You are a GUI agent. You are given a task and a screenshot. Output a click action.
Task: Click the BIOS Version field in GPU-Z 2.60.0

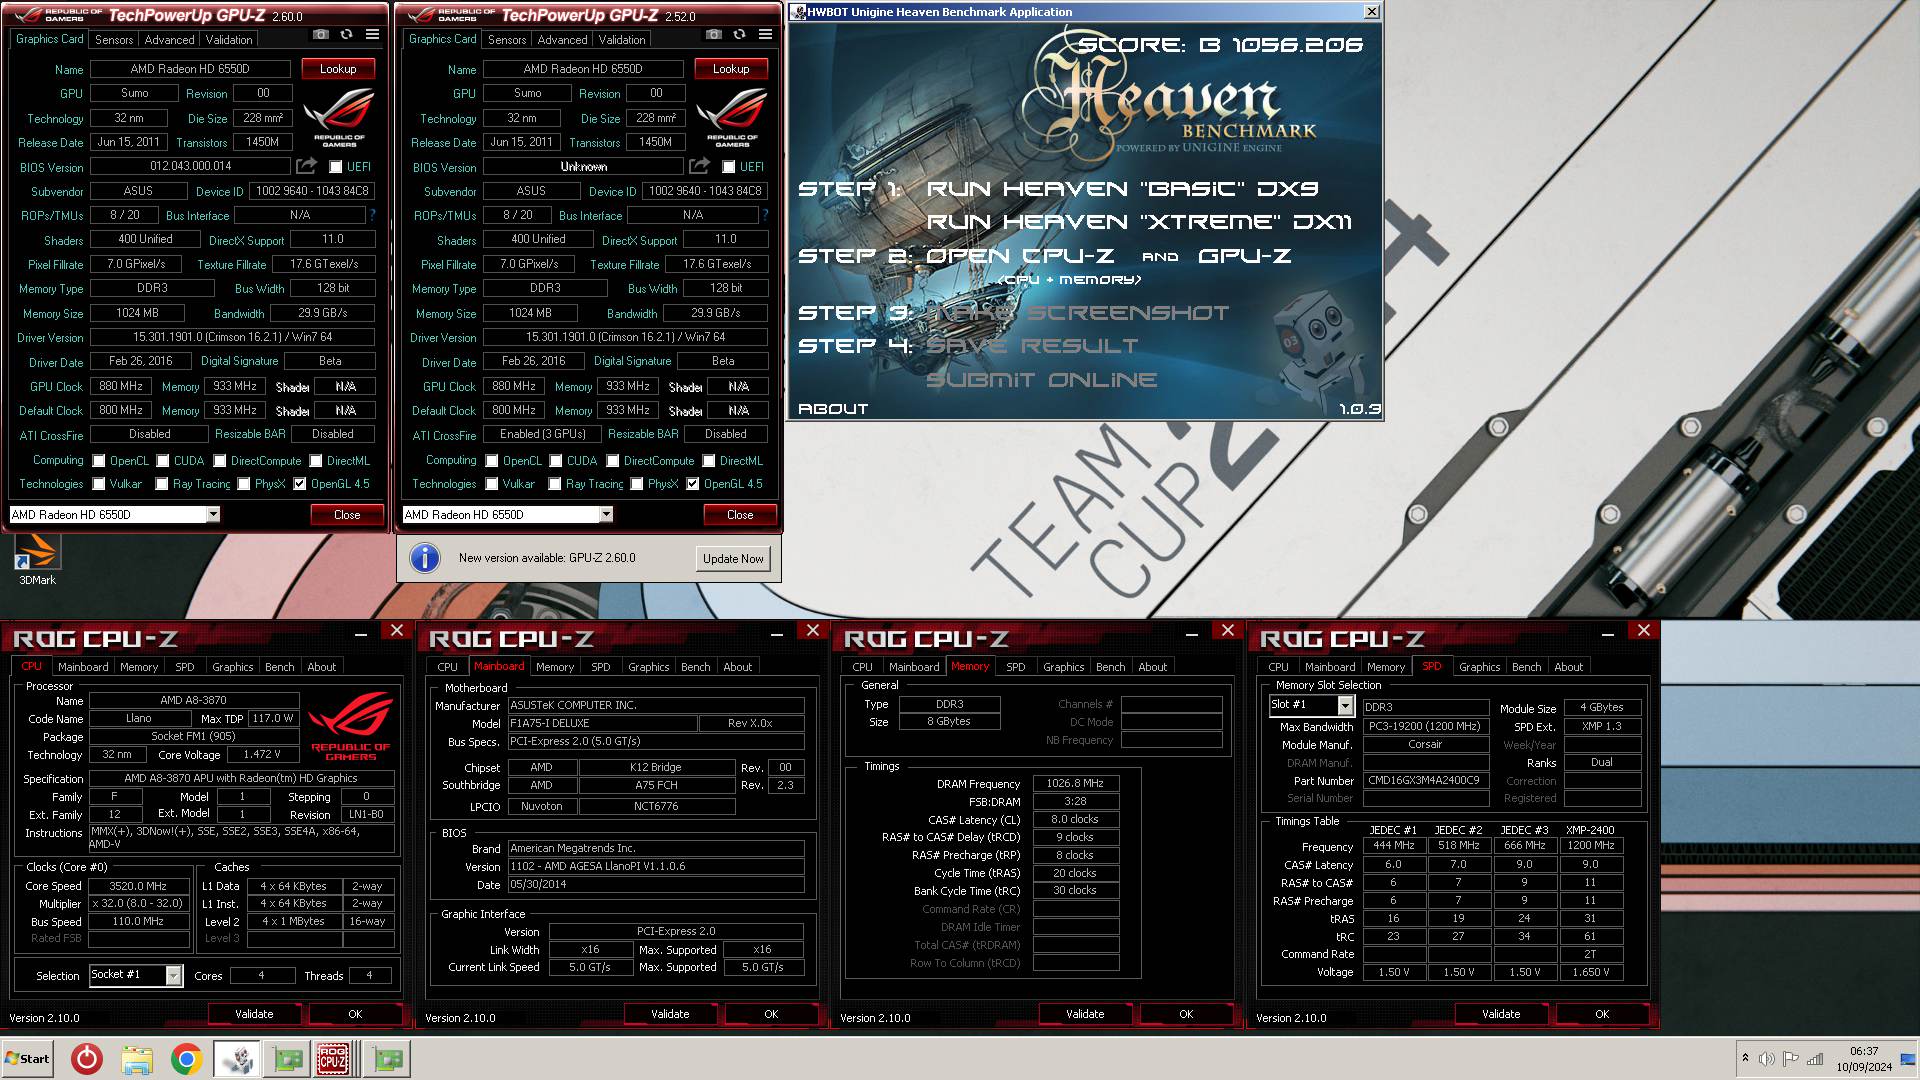(x=190, y=166)
